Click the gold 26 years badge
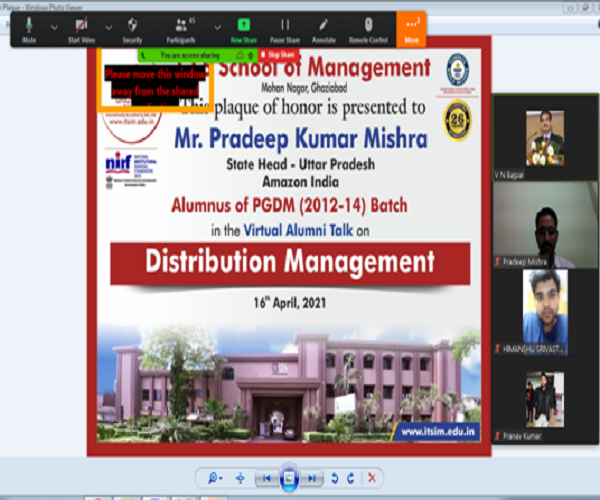Image resolution: width=600 pixels, height=500 pixels. pyautogui.click(x=457, y=121)
